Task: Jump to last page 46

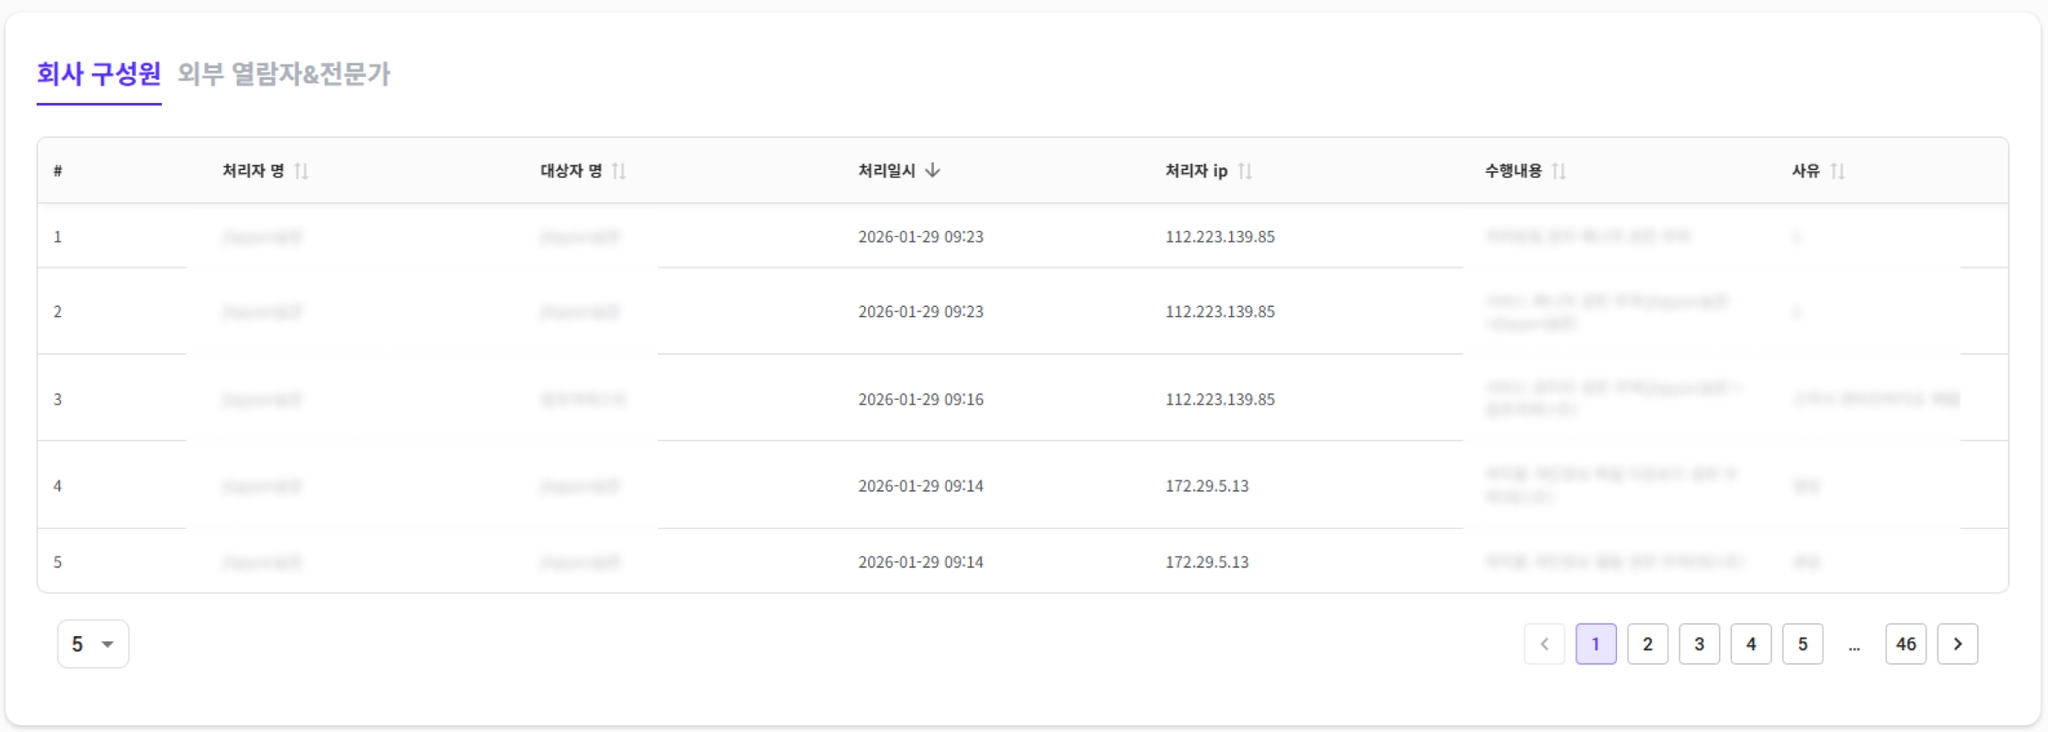Action: point(1906,644)
